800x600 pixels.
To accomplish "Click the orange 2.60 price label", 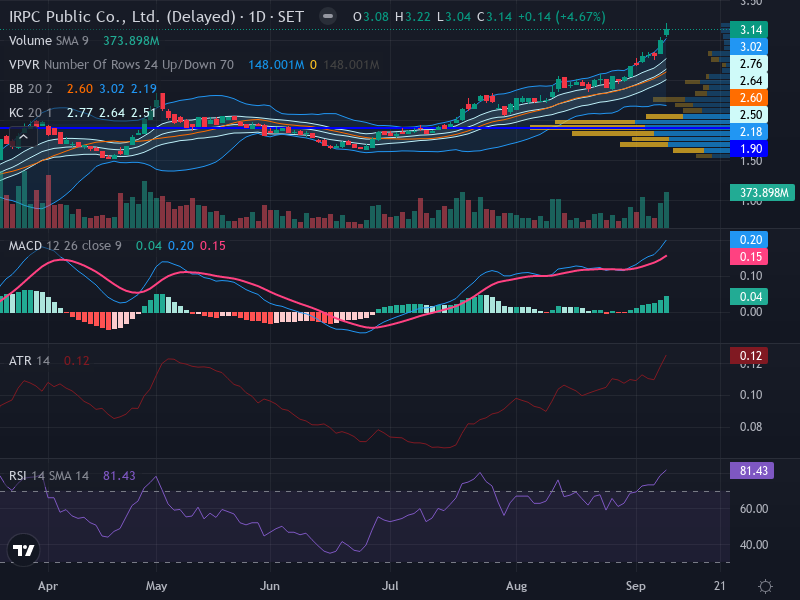I will click(x=749, y=97).
